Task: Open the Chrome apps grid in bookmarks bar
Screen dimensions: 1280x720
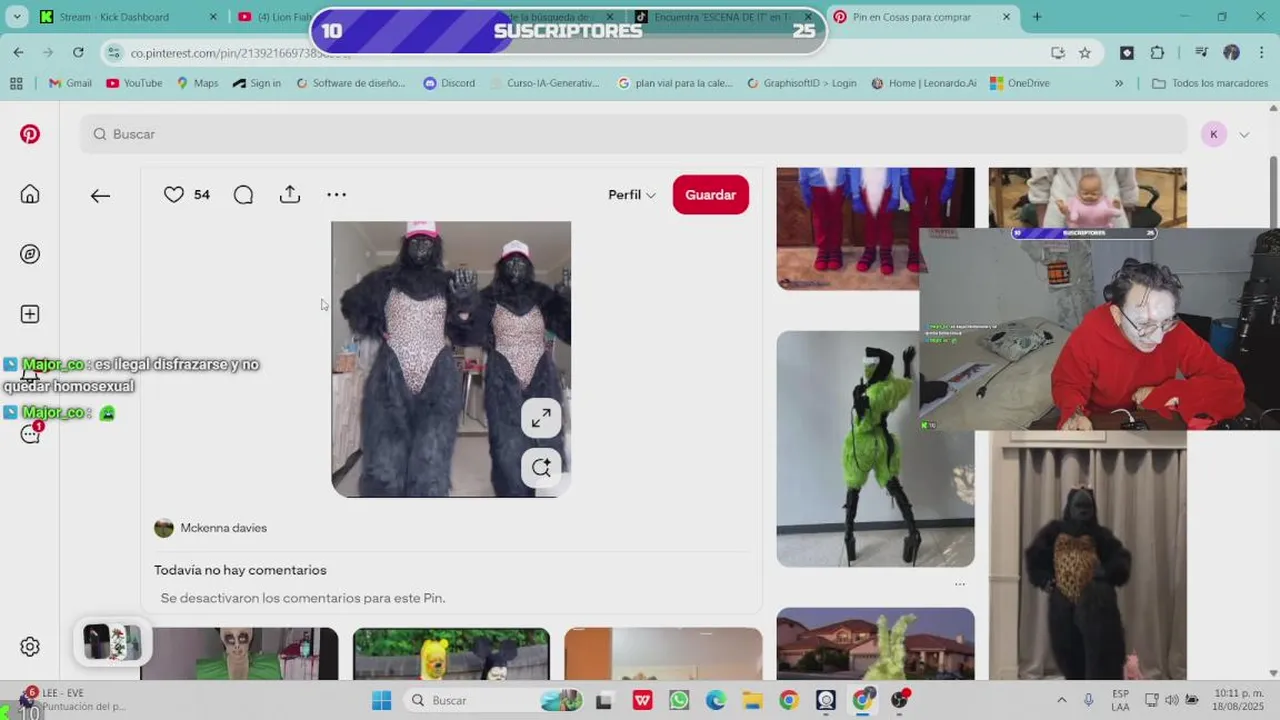Action: [16, 83]
